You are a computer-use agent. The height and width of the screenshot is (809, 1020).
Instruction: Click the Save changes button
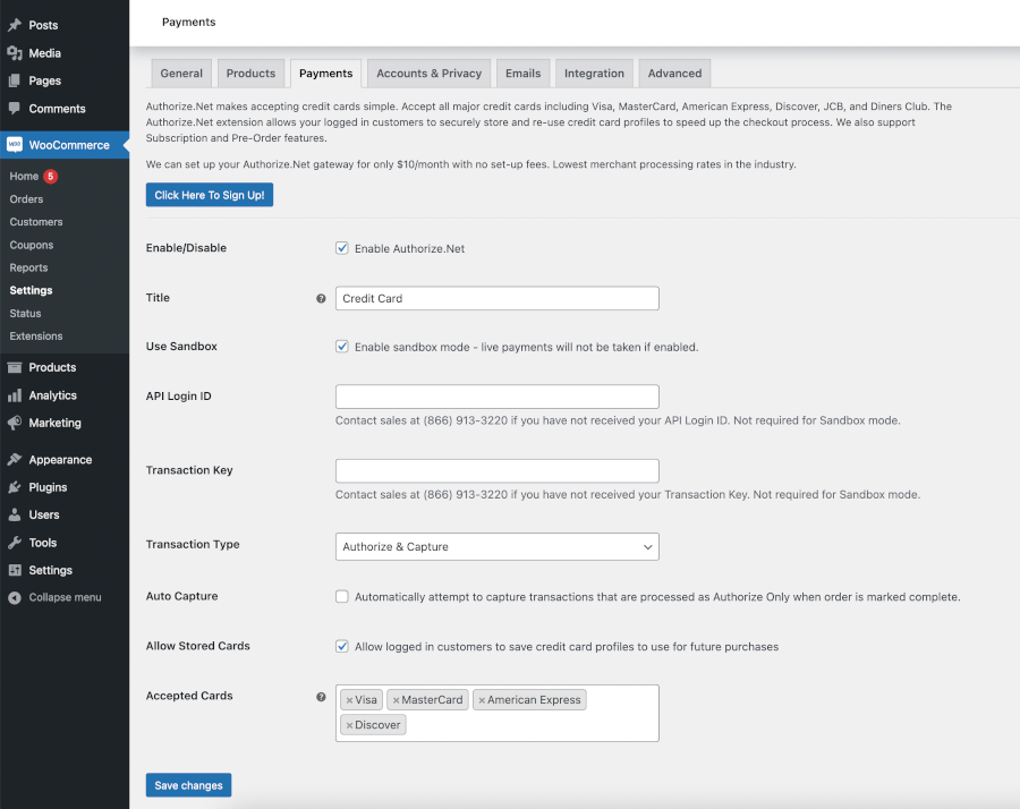pyautogui.click(x=188, y=786)
